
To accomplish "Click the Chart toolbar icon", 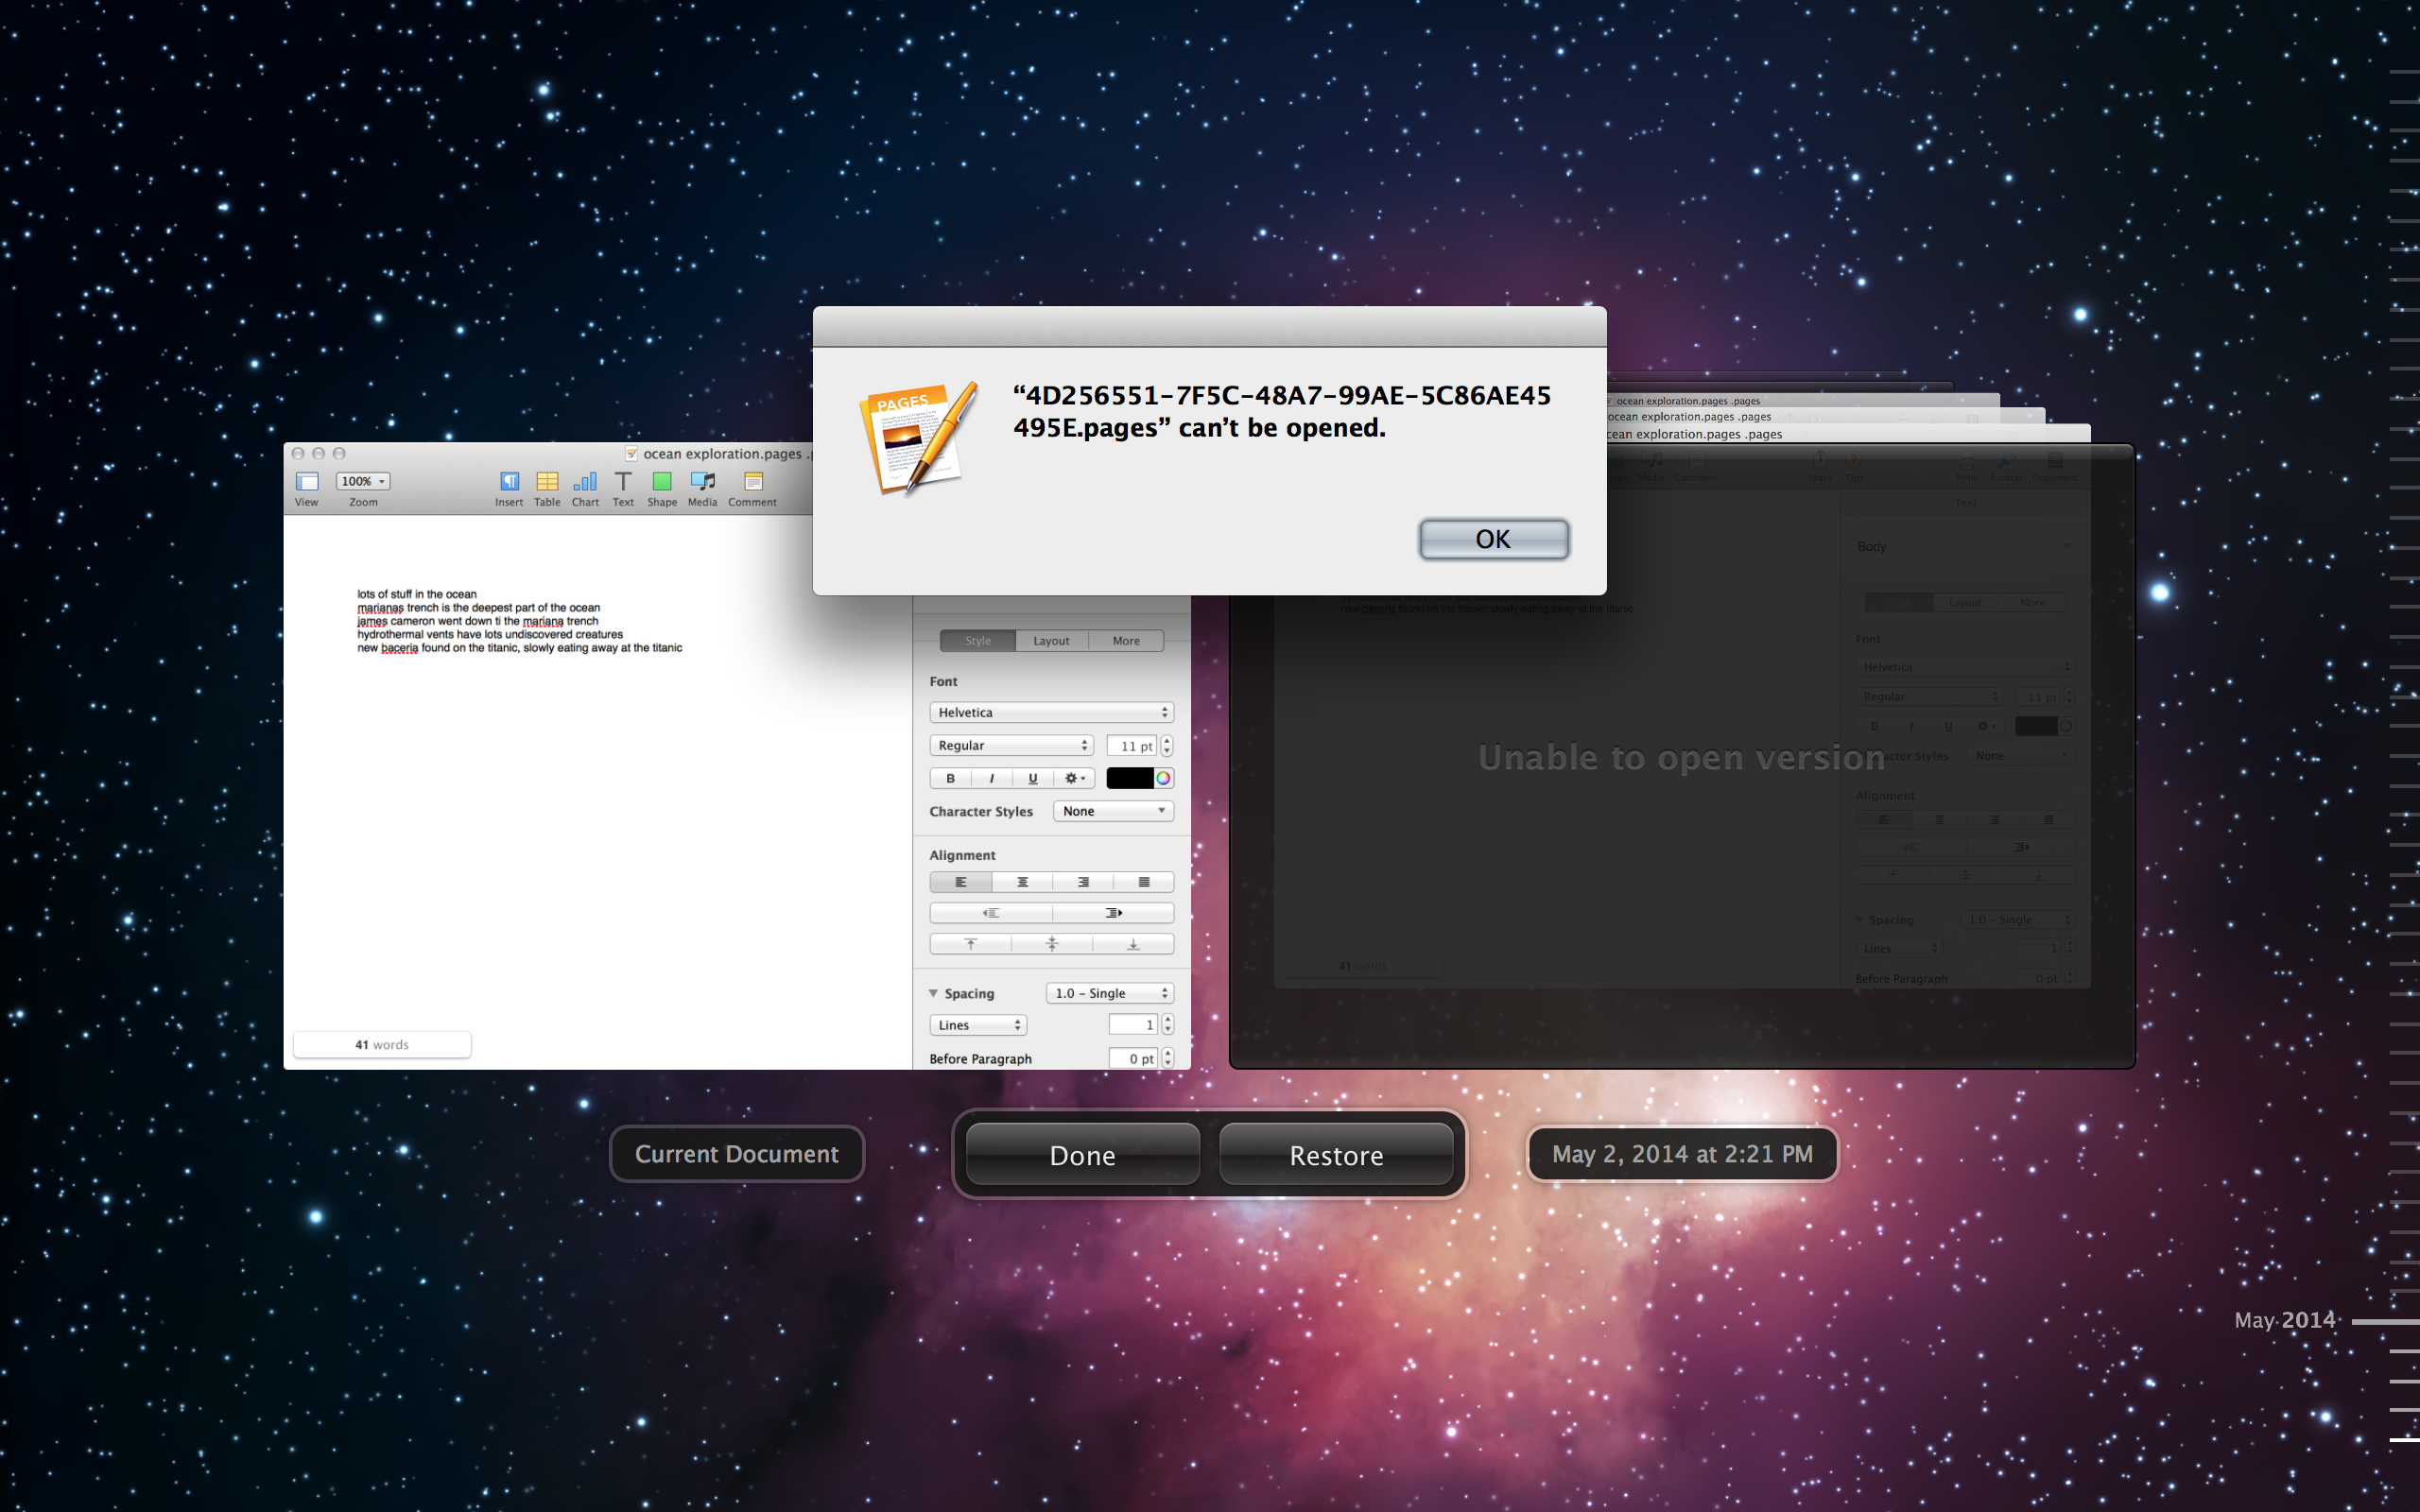I will click(585, 483).
